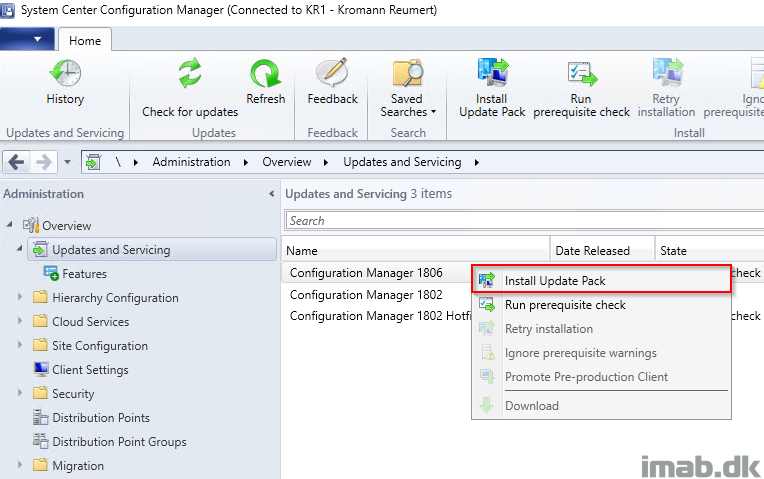The image size is (764, 479).
Task: Open Distribution Point Groups node
Action: [110, 441]
